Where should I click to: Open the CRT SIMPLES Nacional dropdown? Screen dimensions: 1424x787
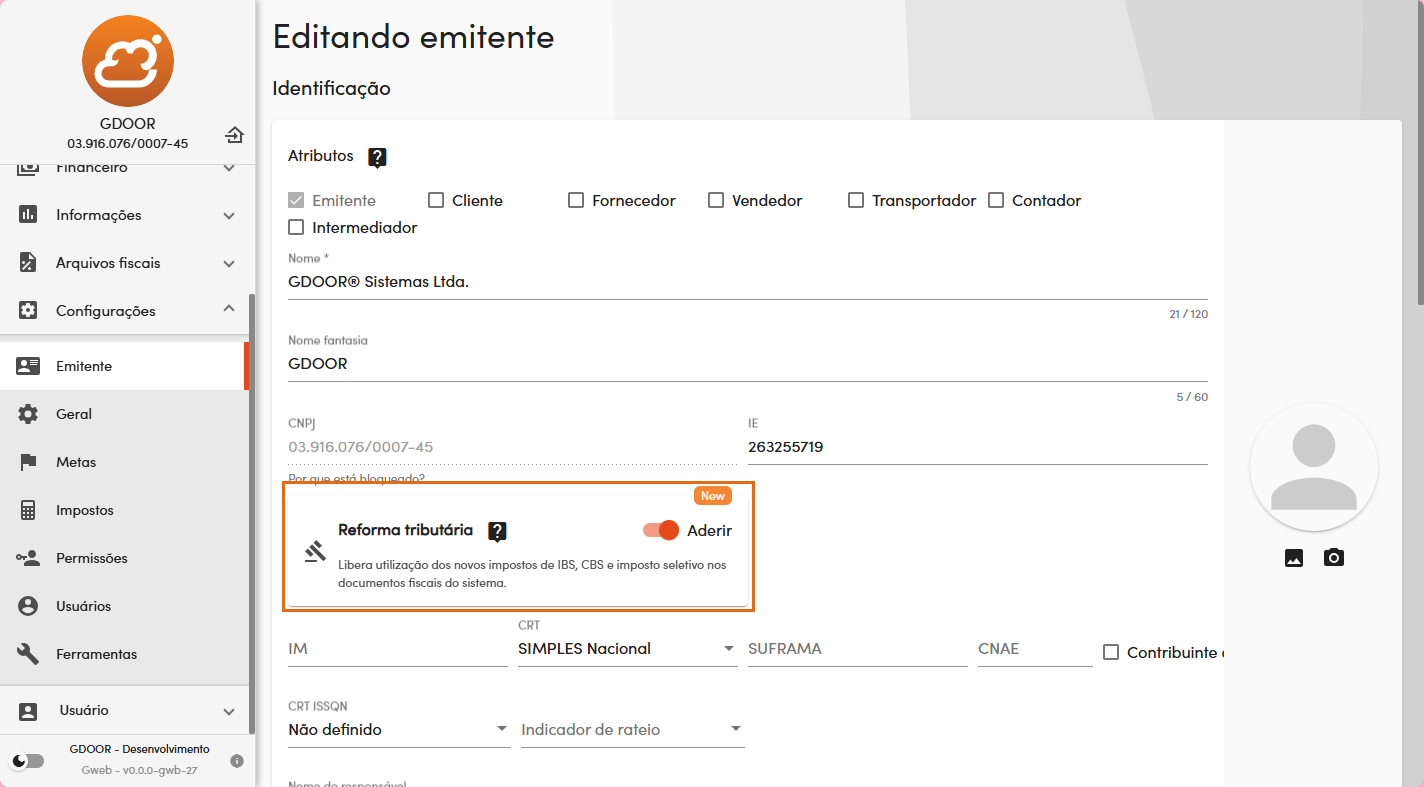click(627, 649)
